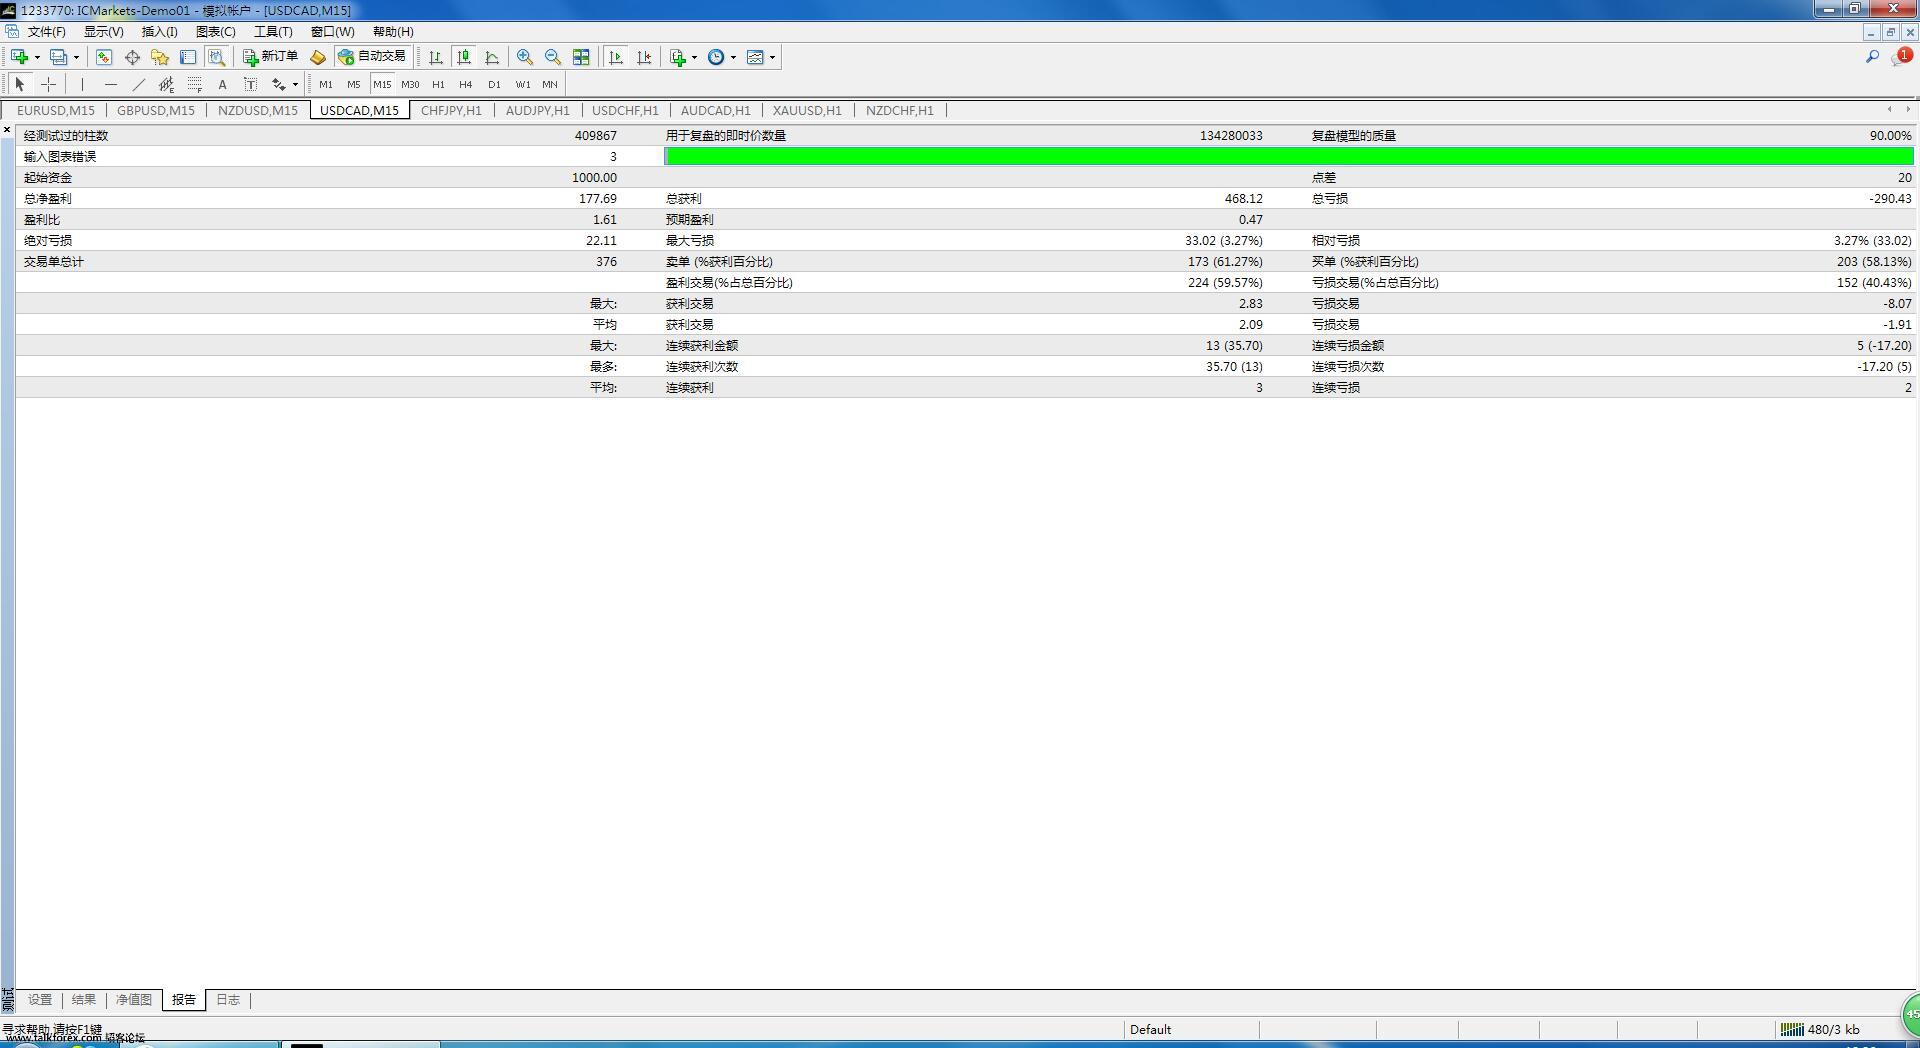Click the green modelling quality bar
The height and width of the screenshot is (1048, 1920).
coord(1288,156)
